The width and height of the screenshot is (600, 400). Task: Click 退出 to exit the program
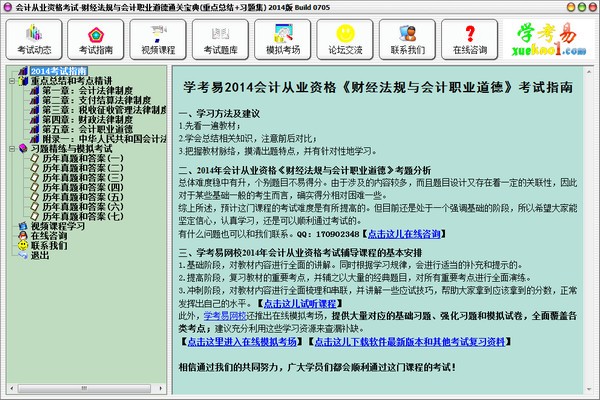(40, 255)
